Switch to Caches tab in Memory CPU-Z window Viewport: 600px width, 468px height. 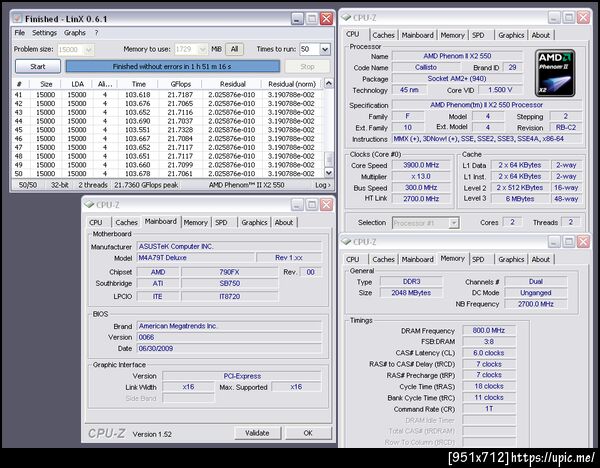[383, 259]
